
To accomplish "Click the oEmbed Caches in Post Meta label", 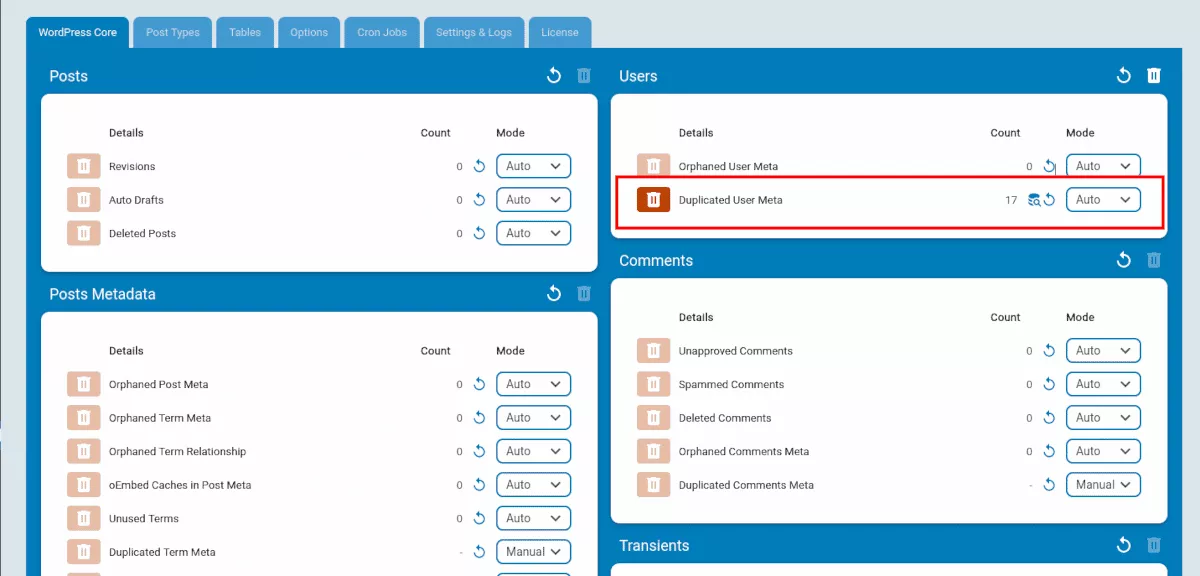I will pos(180,485).
